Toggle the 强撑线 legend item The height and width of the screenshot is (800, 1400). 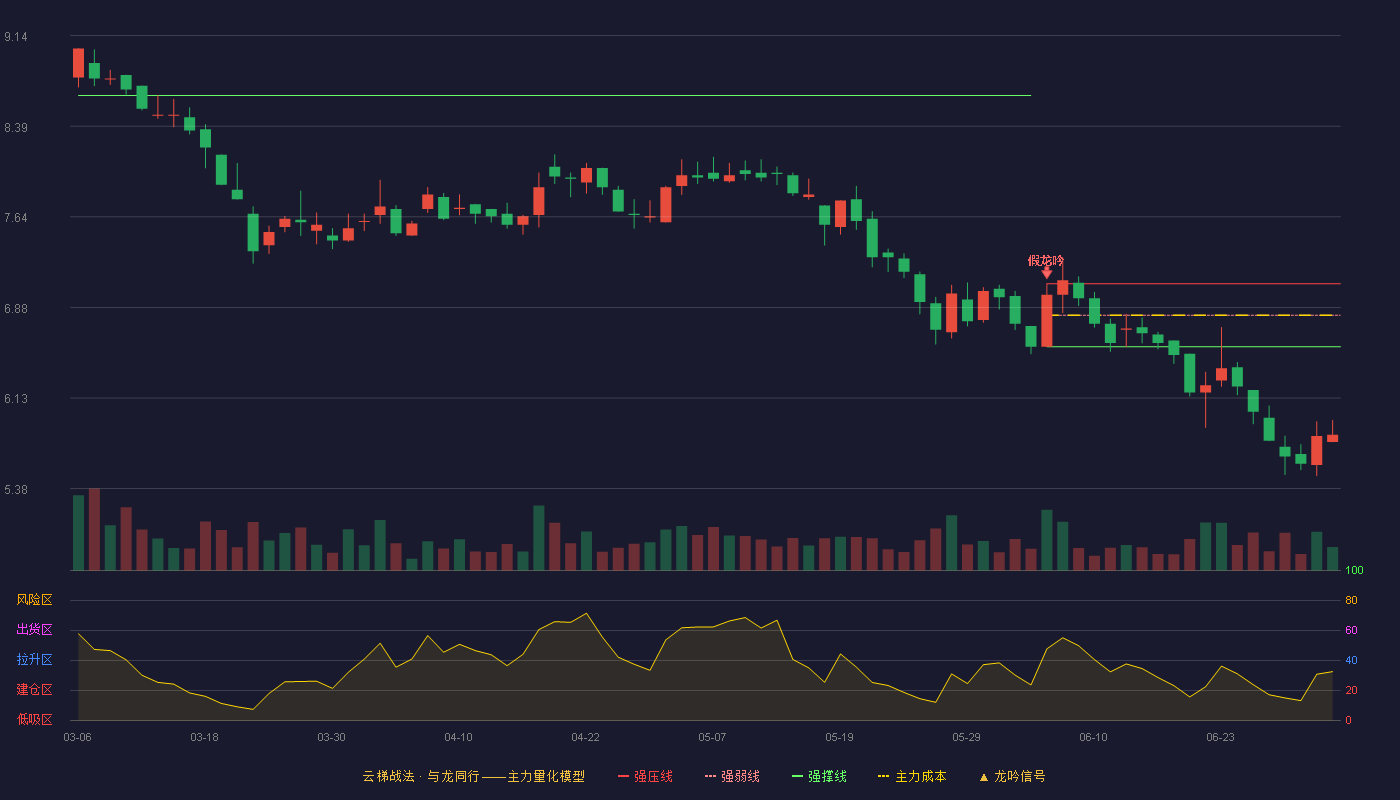[819, 776]
